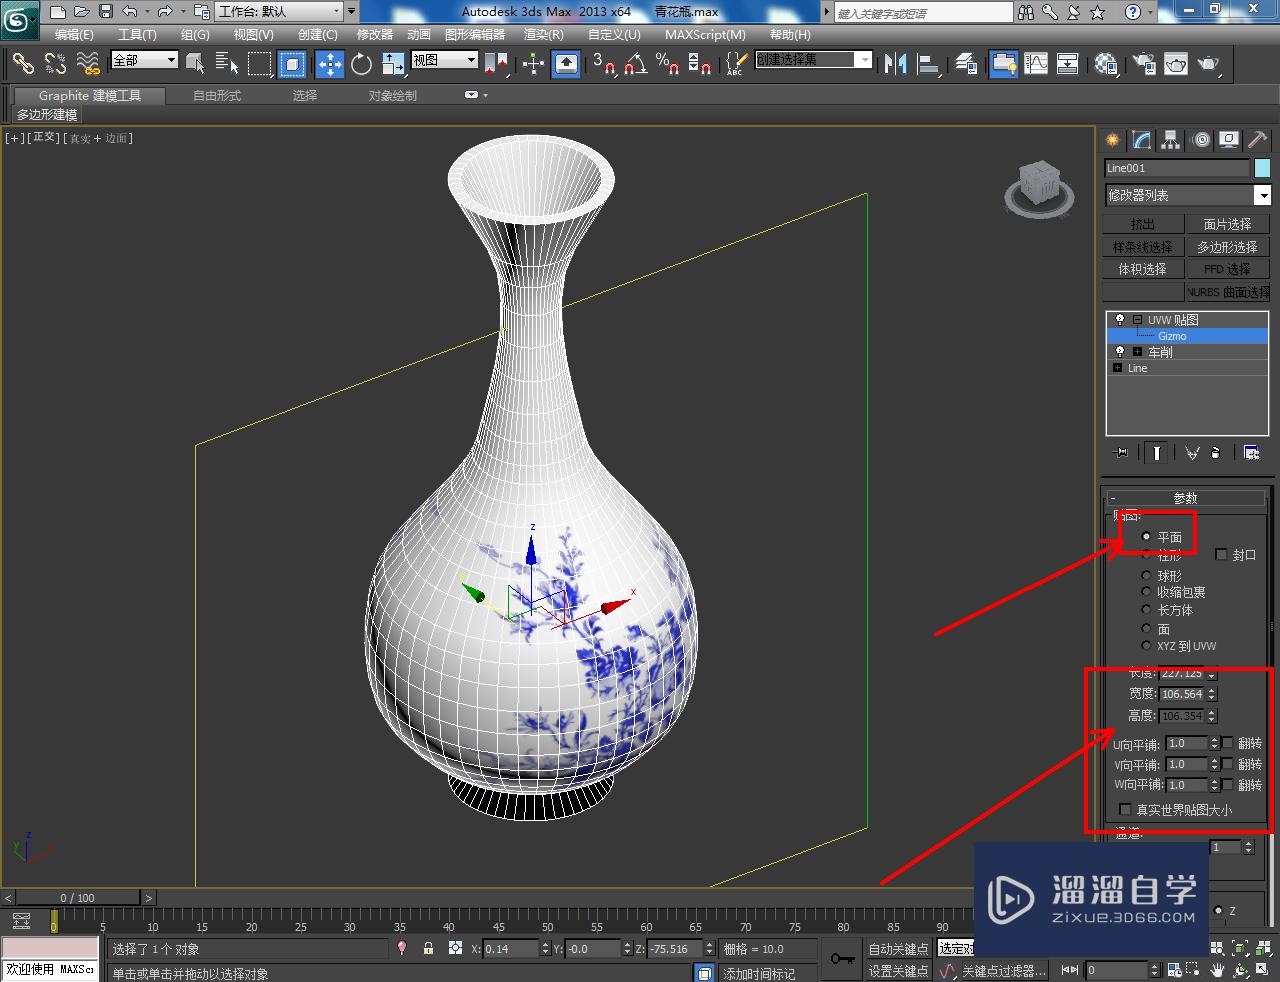This screenshot has height=982, width=1280.
Task: Switch to Utilities command panel
Action: tap(1257, 140)
